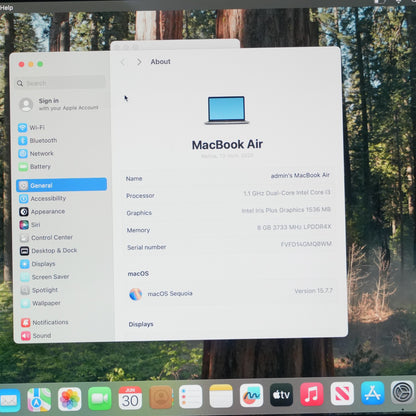Screen dimensions: 416x416
Task: Open the Battery settings pane
Action: coord(34,166)
